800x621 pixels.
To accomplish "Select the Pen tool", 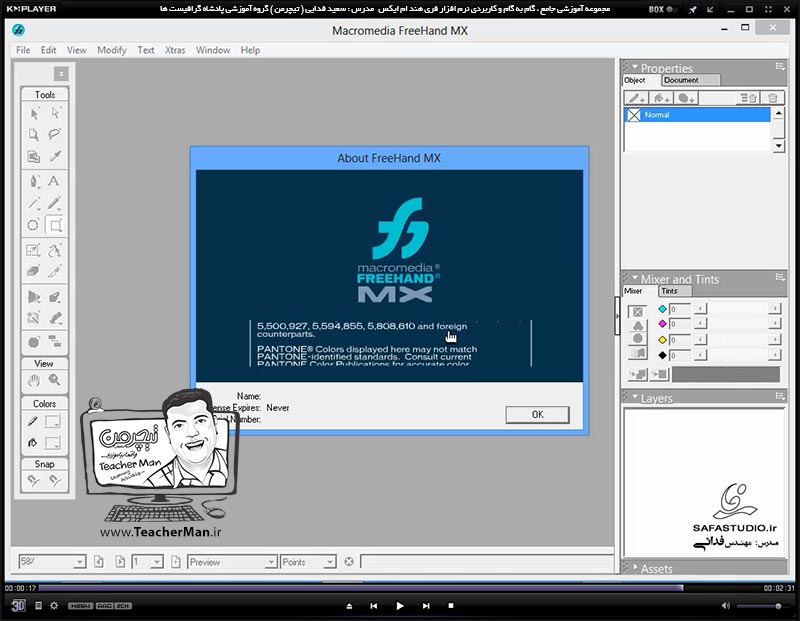I will [x=34, y=181].
